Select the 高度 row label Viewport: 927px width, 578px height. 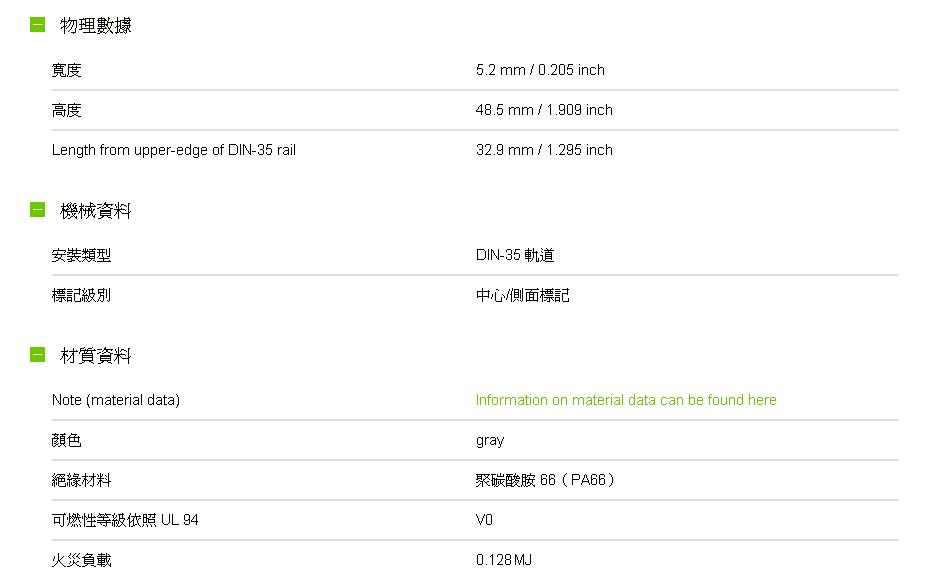coord(67,110)
